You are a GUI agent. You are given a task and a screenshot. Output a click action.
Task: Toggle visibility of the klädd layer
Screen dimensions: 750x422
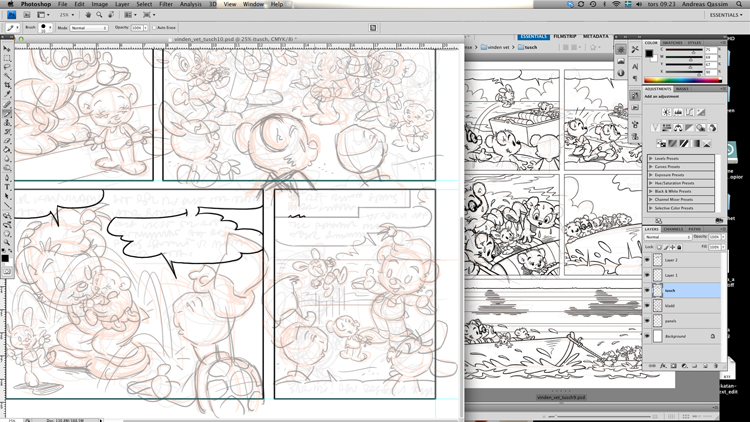pos(647,306)
